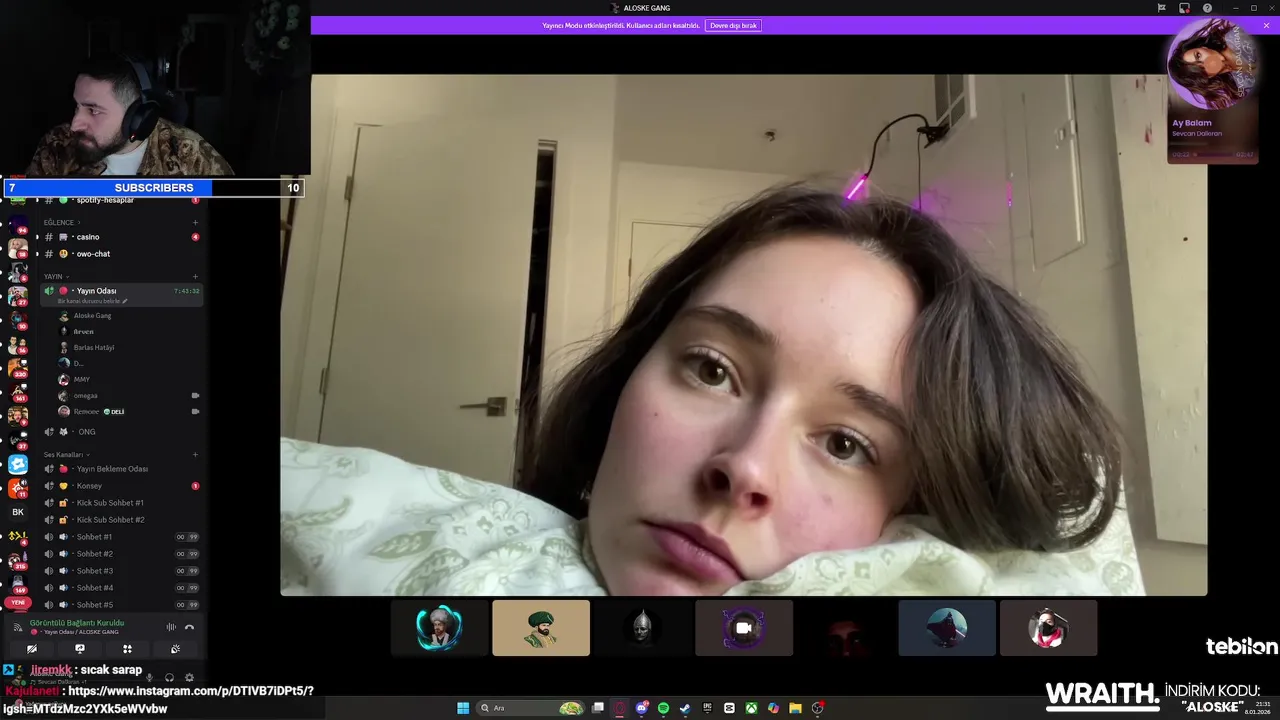Viewport: 1280px width, 720px height.
Task: Toggle noise suppression waveform icon
Action: coord(171,627)
